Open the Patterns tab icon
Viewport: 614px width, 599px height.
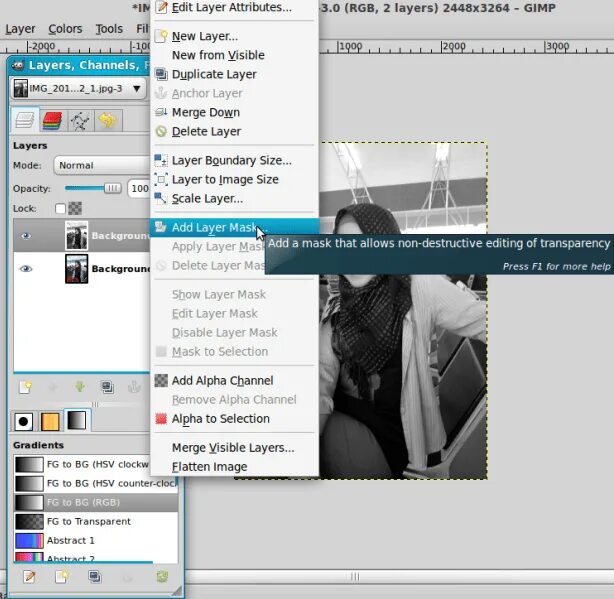tap(50, 421)
